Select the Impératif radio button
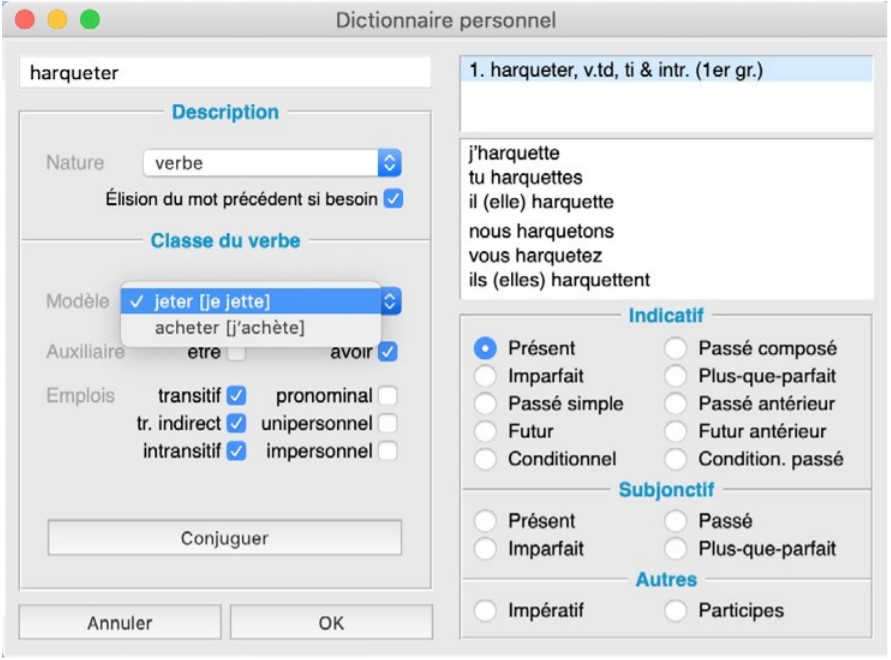The image size is (891, 660). coord(486,610)
